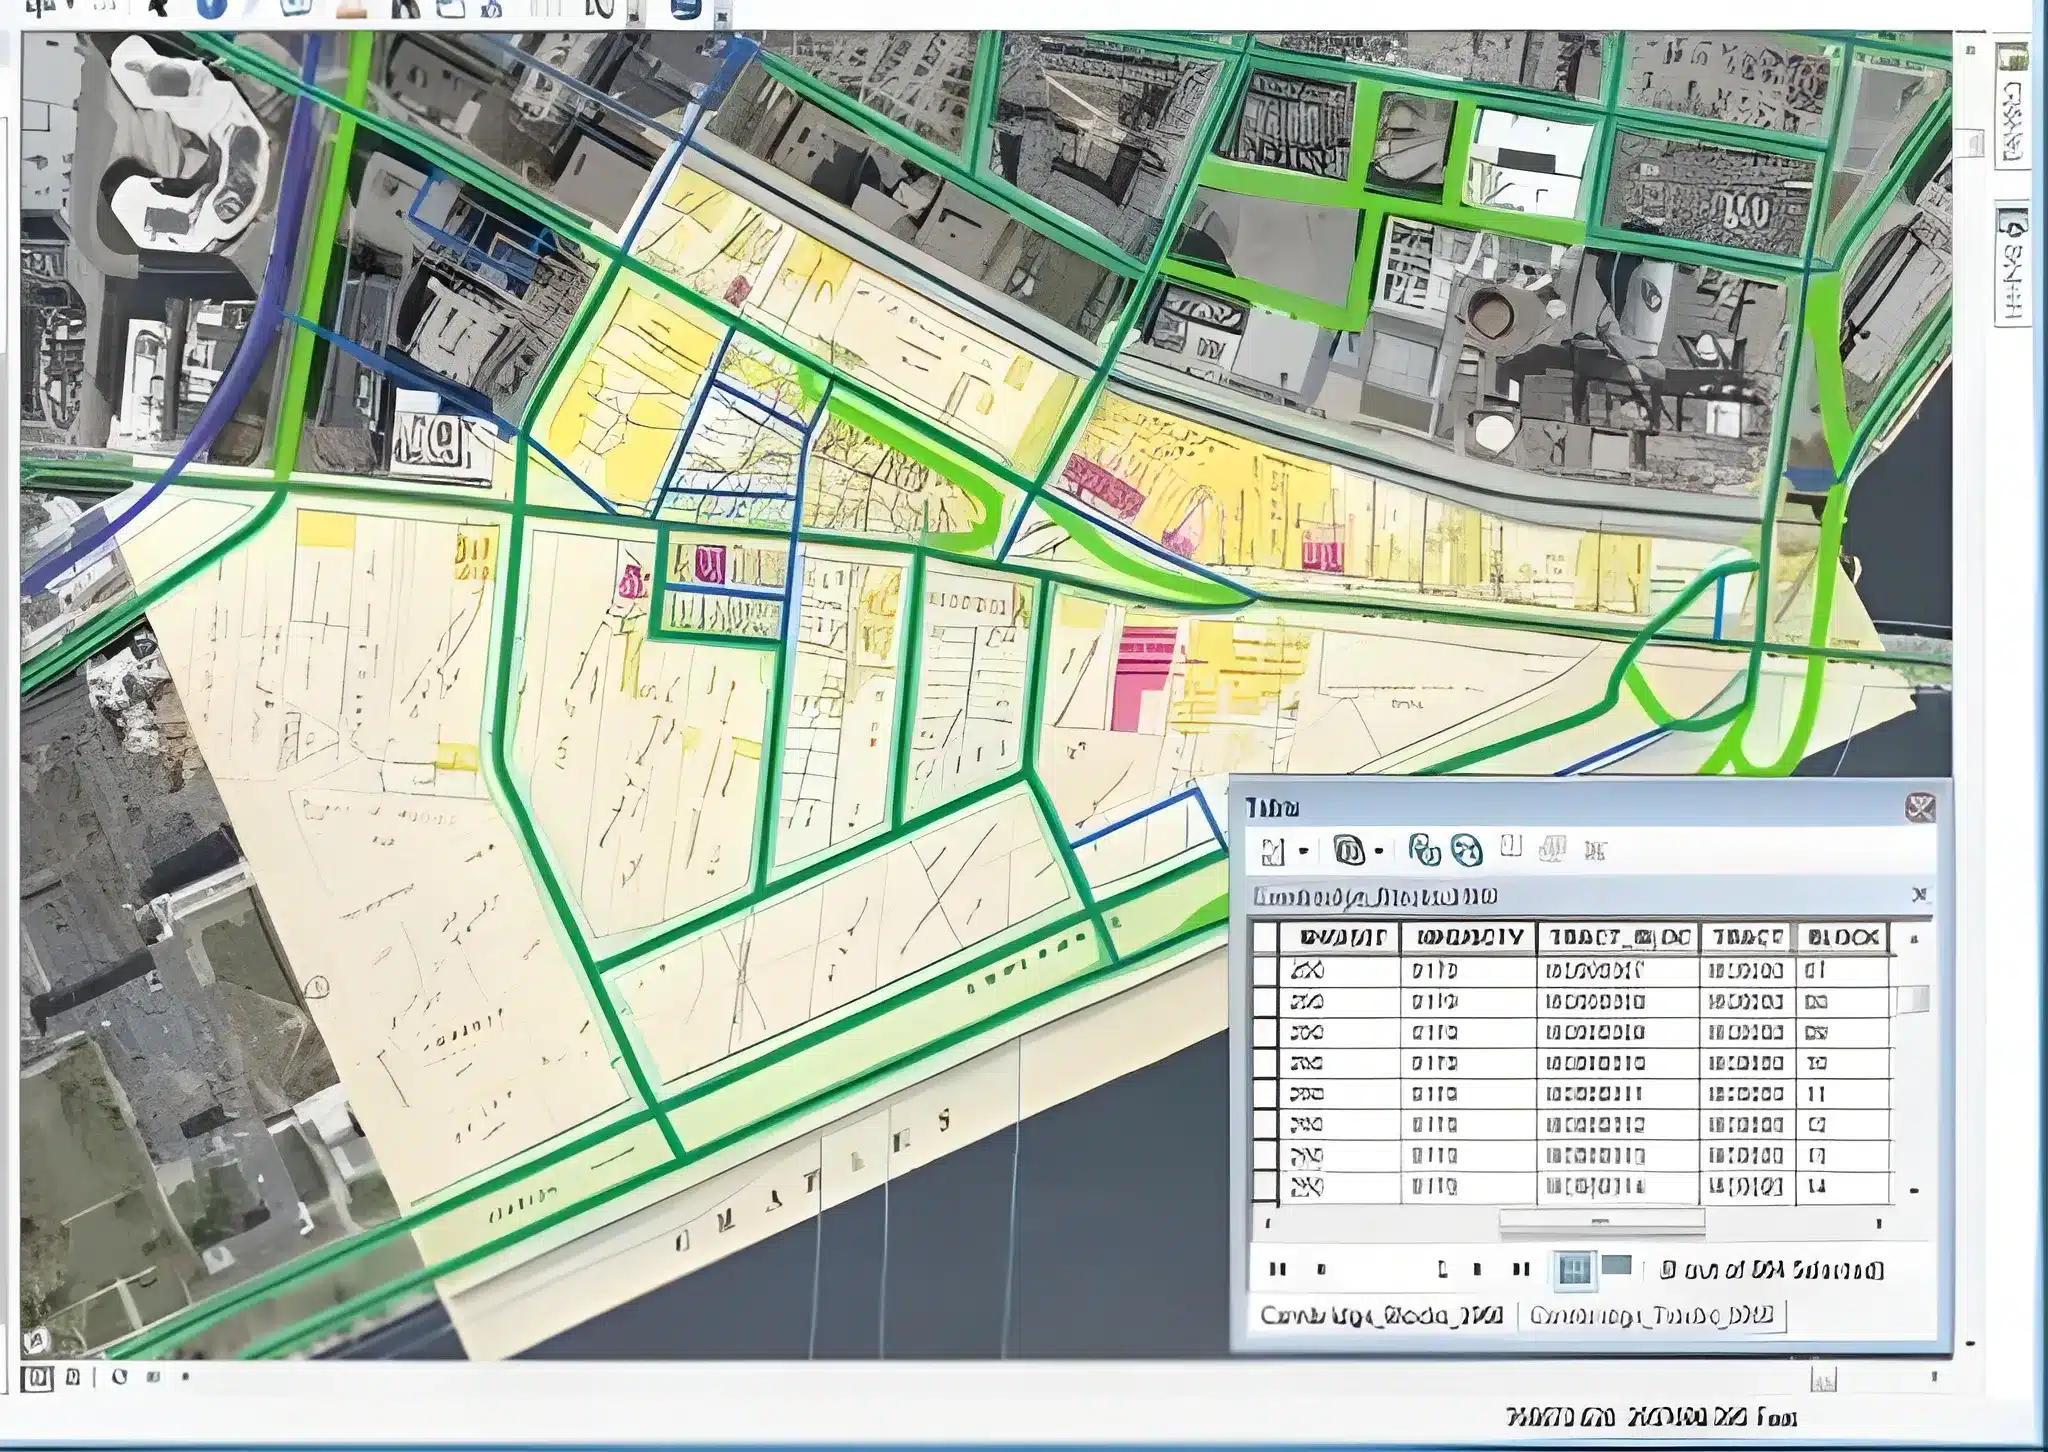Click the table's horizontal scrollbar thumb
The height and width of the screenshot is (1452, 2048).
pos(1601,1221)
